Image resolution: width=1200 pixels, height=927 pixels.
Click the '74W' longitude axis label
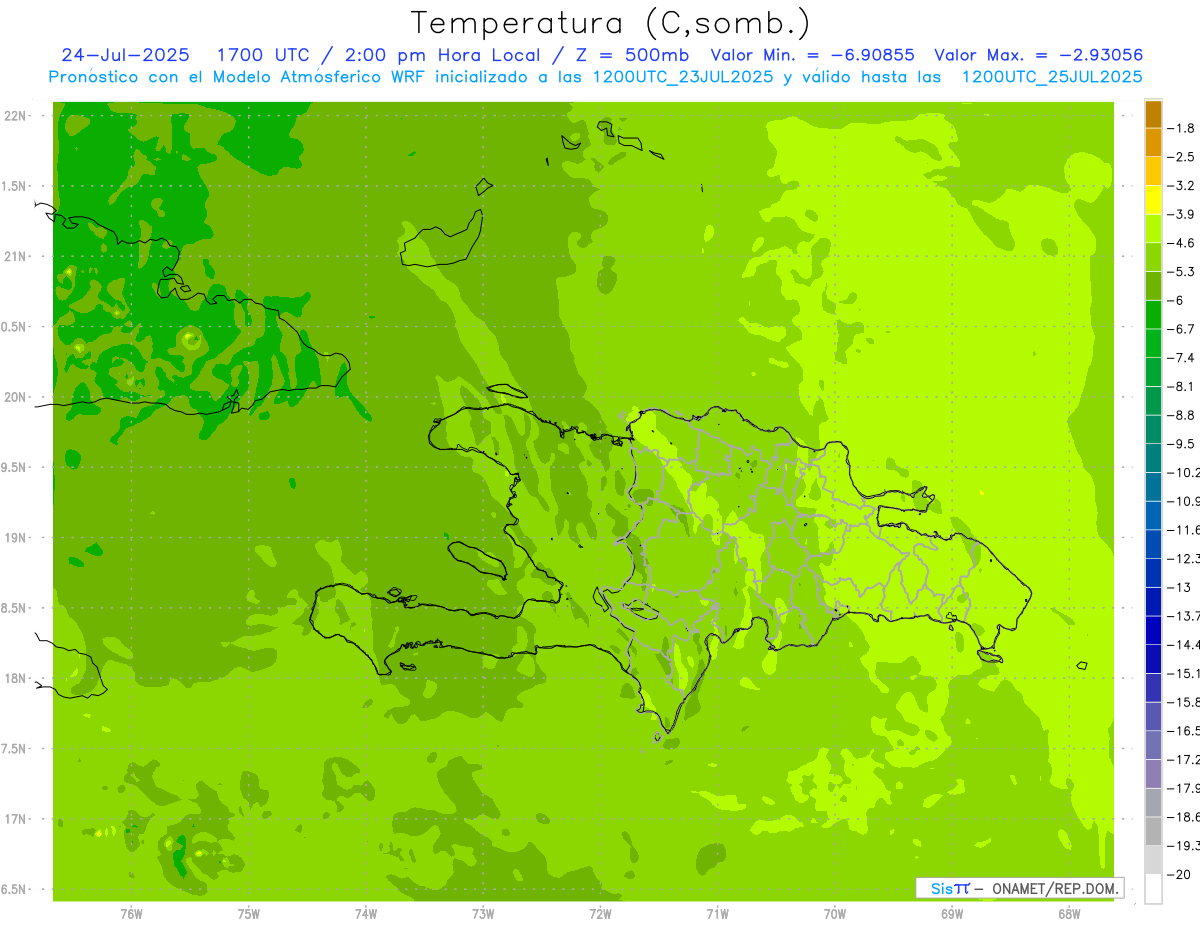point(366,914)
